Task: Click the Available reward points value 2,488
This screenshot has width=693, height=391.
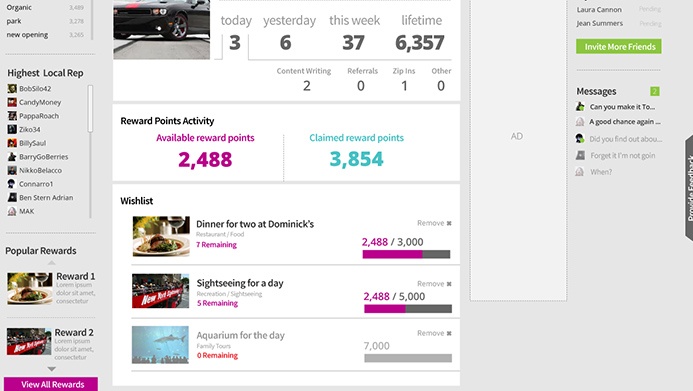Action: tap(205, 159)
